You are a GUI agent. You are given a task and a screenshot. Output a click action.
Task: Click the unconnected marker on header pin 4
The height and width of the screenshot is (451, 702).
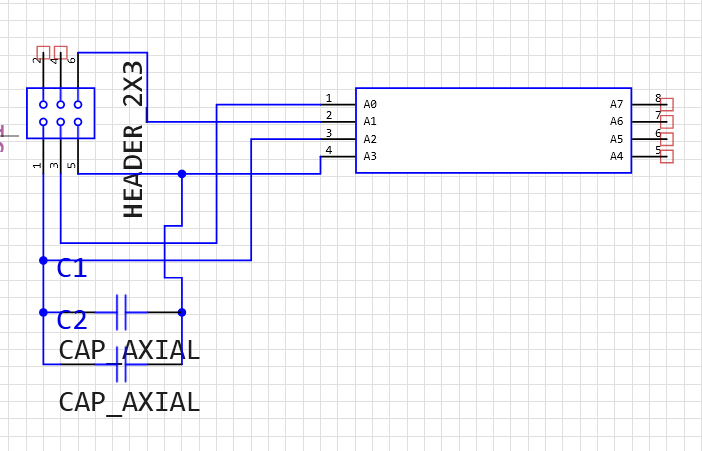60,53
